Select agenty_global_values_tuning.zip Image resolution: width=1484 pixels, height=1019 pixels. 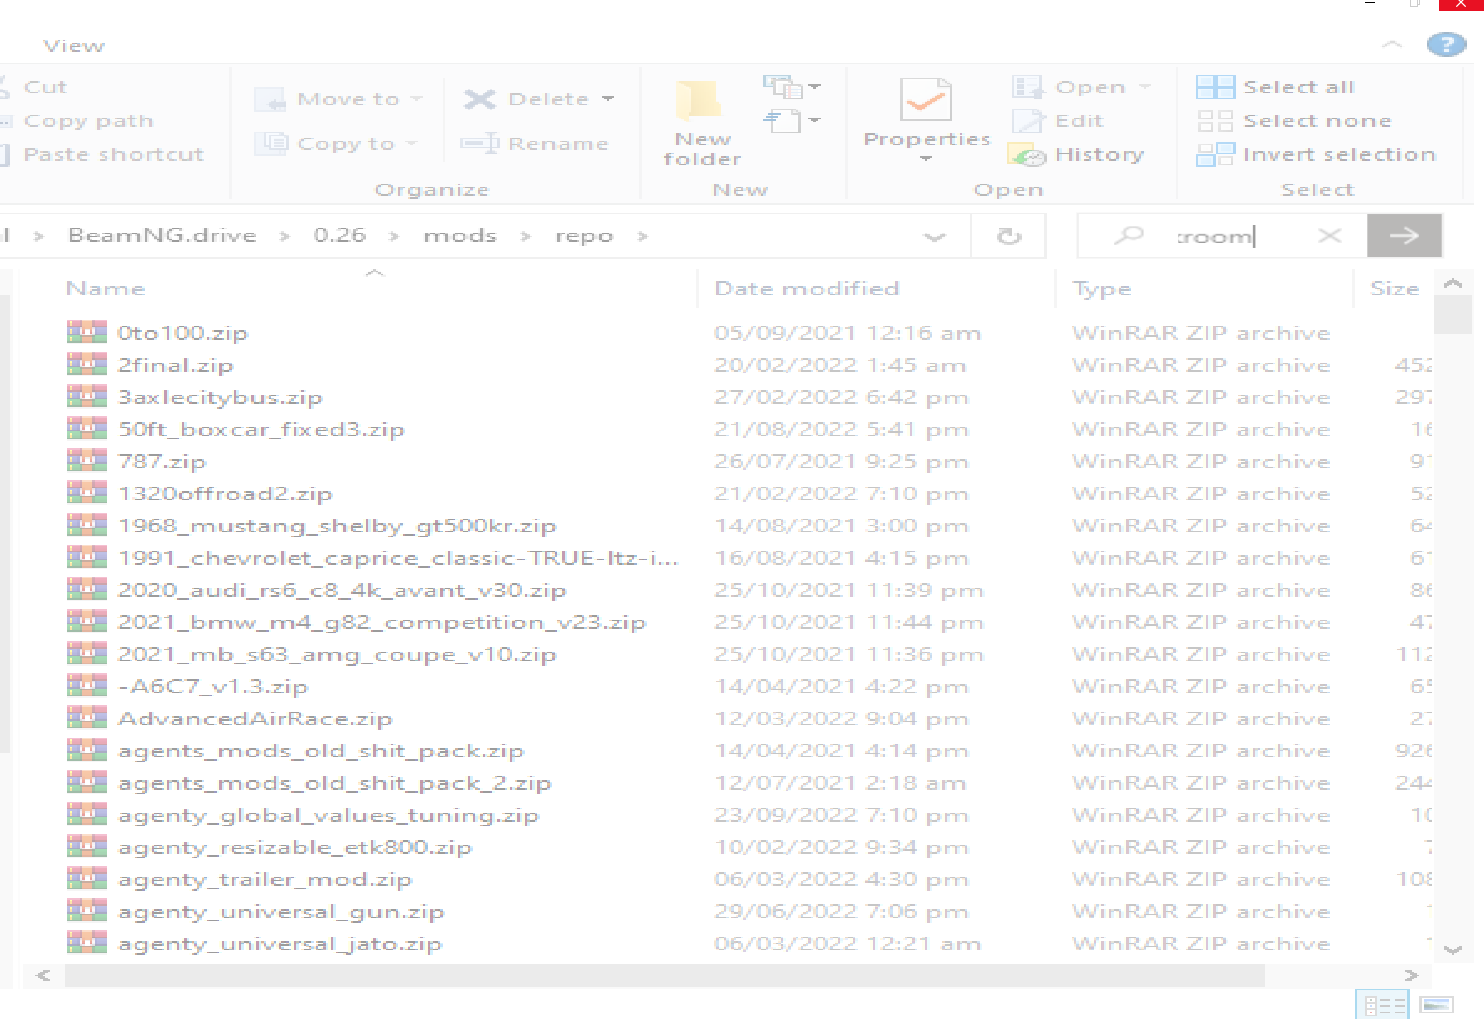[329, 815]
